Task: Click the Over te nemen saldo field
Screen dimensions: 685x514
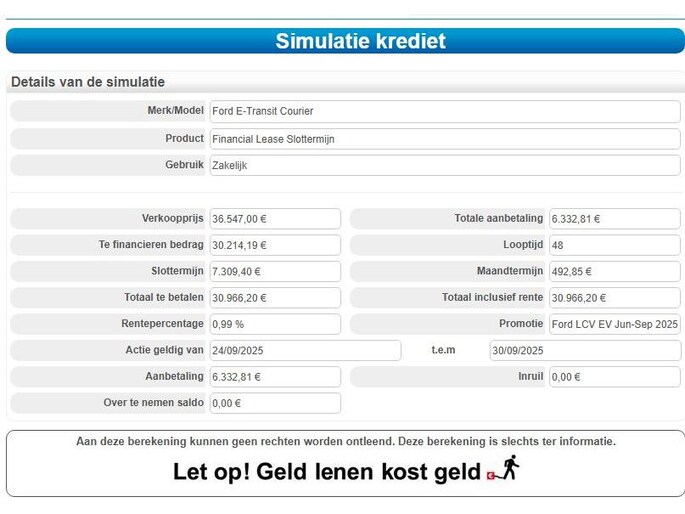Action: tap(274, 403)
